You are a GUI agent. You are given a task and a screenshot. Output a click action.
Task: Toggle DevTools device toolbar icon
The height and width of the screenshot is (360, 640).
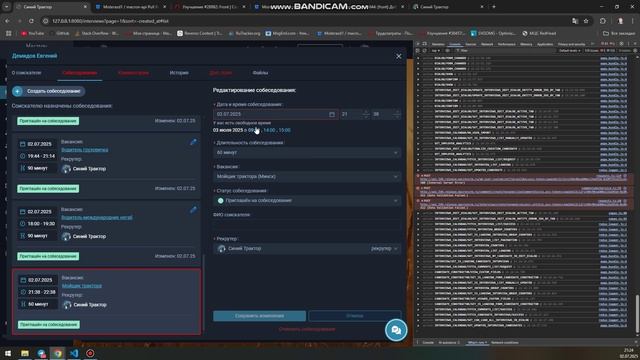[x=424, y=44]
